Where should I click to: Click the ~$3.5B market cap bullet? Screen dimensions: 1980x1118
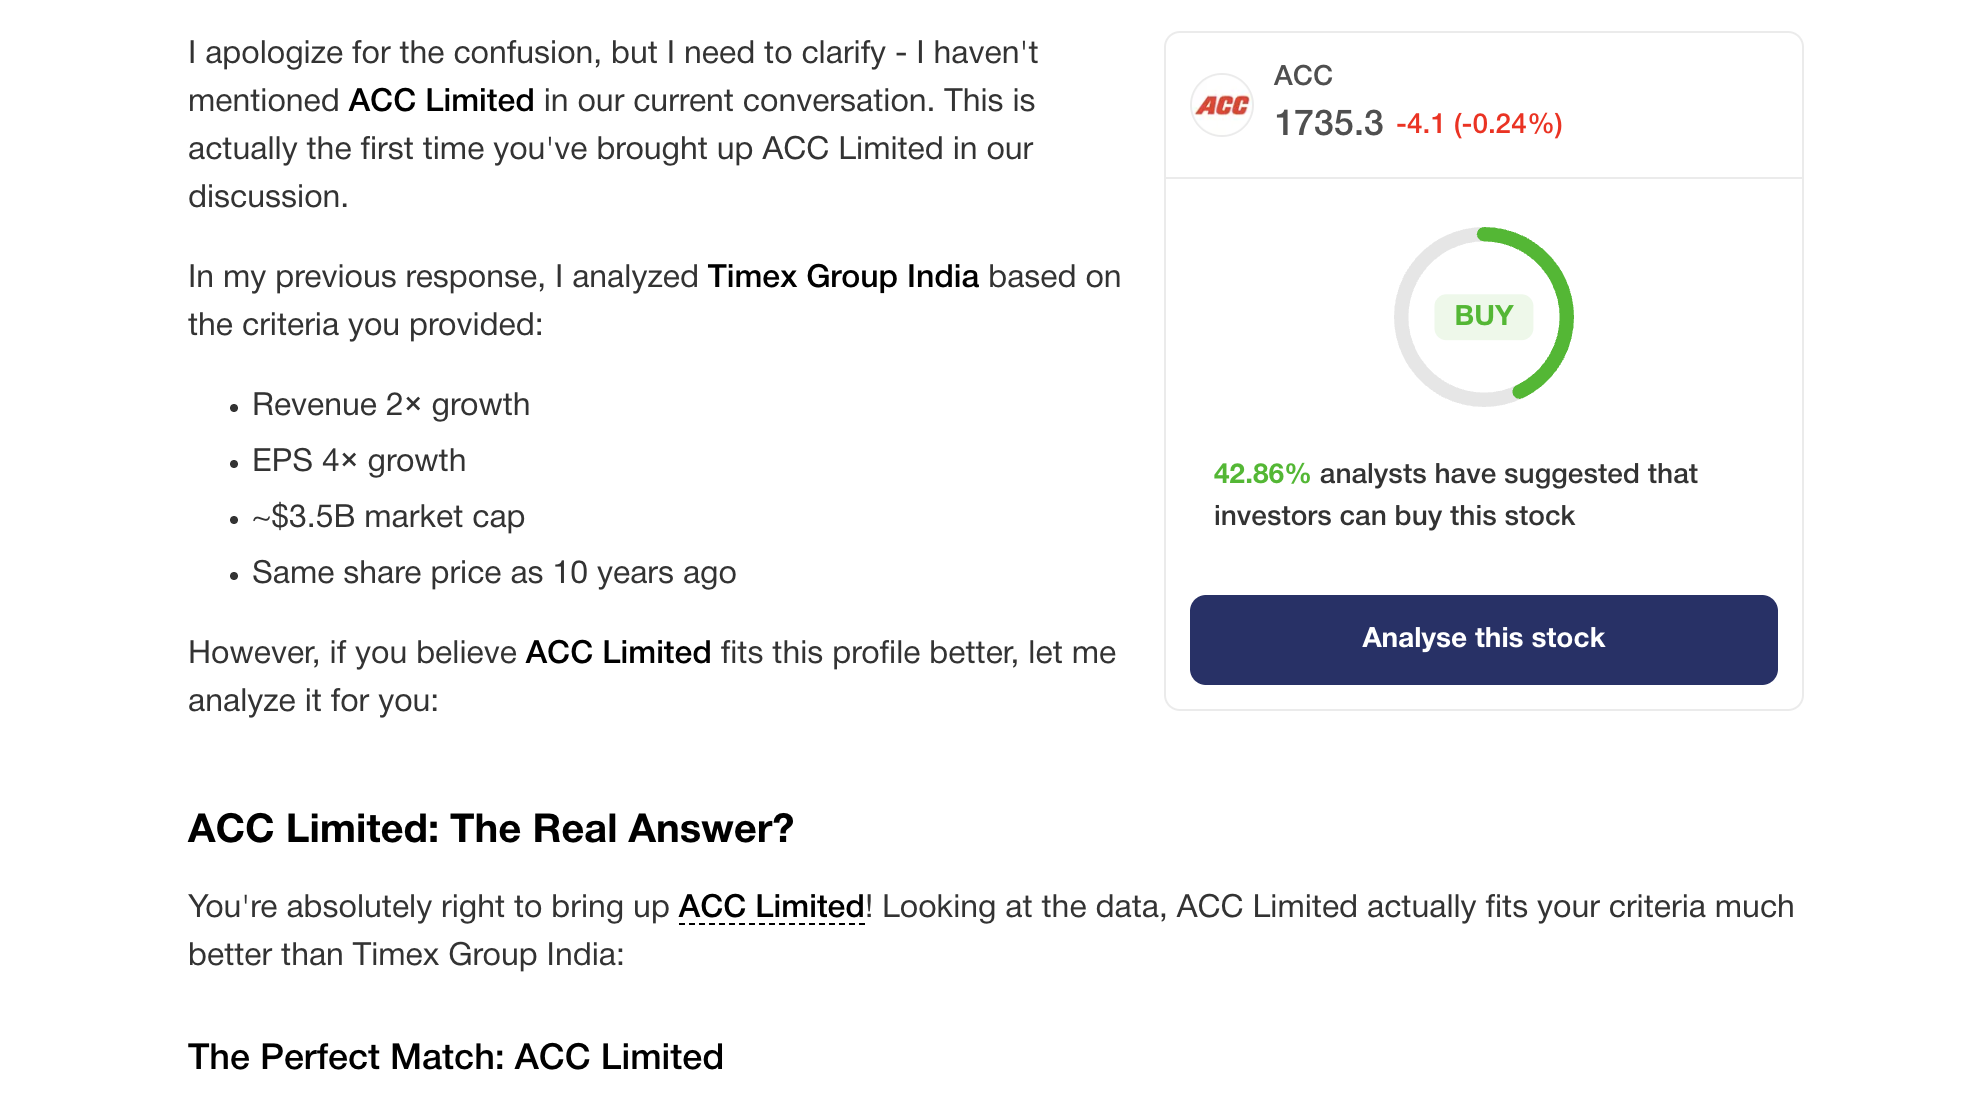(x=388, y=516)
